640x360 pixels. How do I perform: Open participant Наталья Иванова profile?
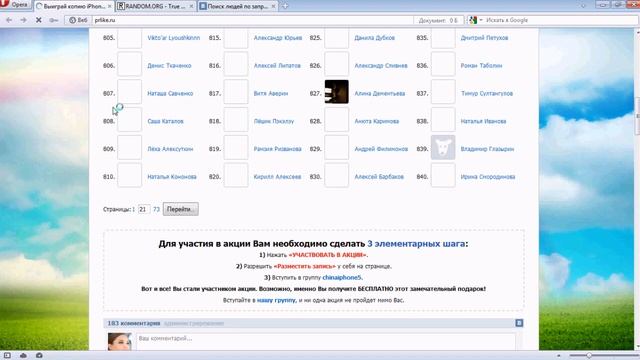[x=483, y=121]
